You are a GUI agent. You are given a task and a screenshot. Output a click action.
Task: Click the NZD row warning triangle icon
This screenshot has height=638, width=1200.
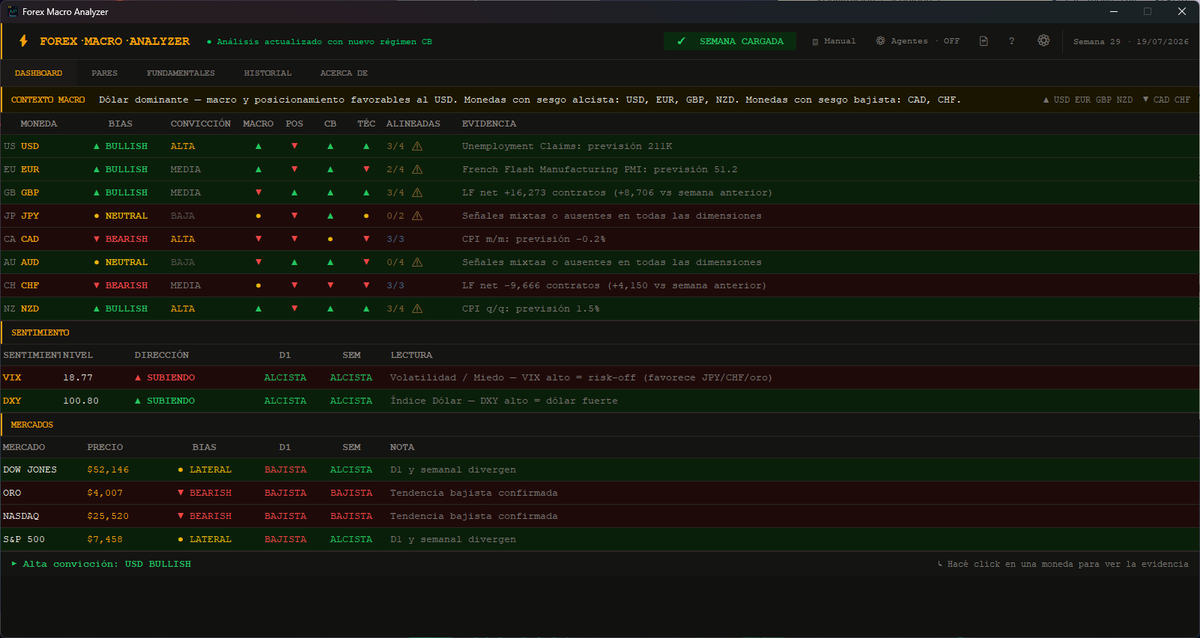click(417, 308)
